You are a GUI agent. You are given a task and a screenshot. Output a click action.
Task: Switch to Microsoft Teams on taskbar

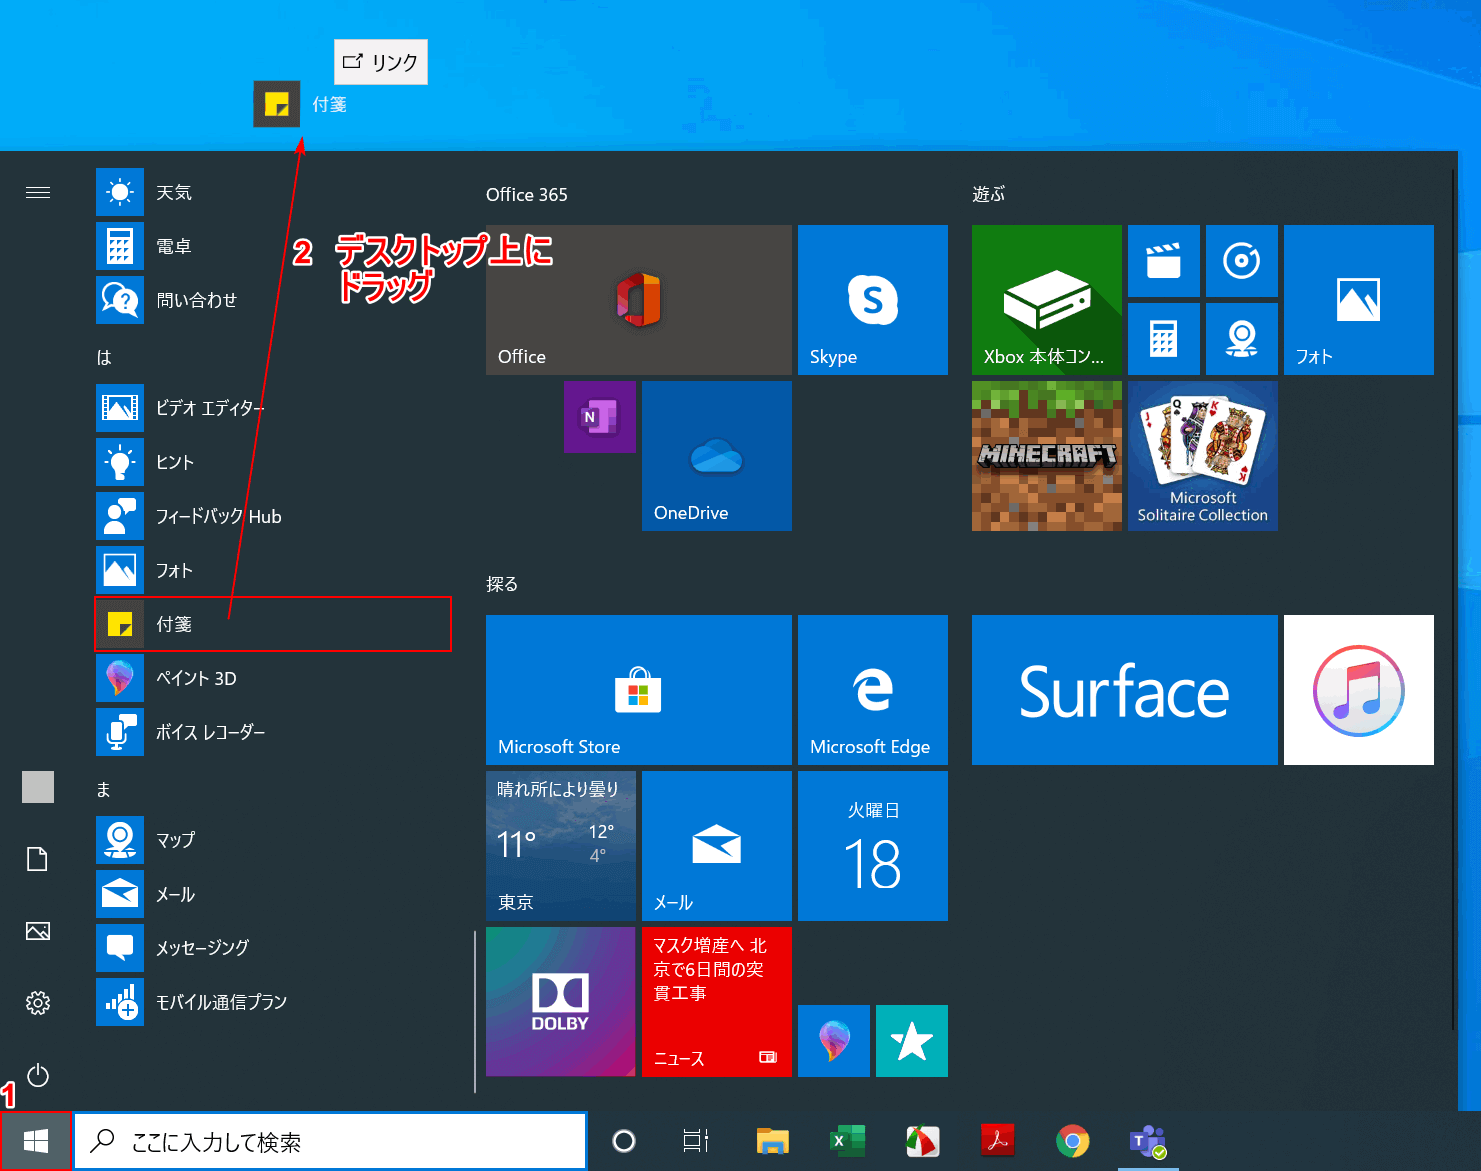pyautogui.click(x=1148, y=1141)
